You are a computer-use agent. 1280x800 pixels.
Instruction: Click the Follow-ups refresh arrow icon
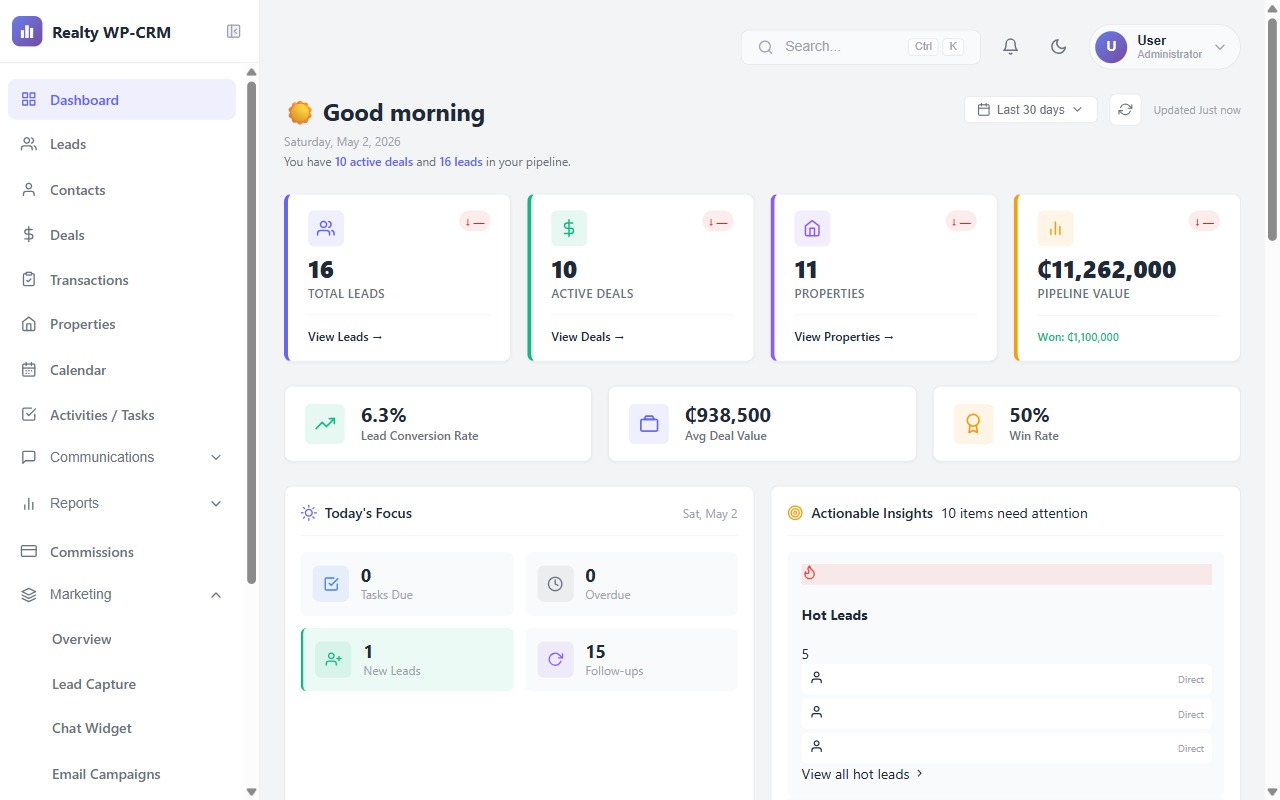click(555, 660)
